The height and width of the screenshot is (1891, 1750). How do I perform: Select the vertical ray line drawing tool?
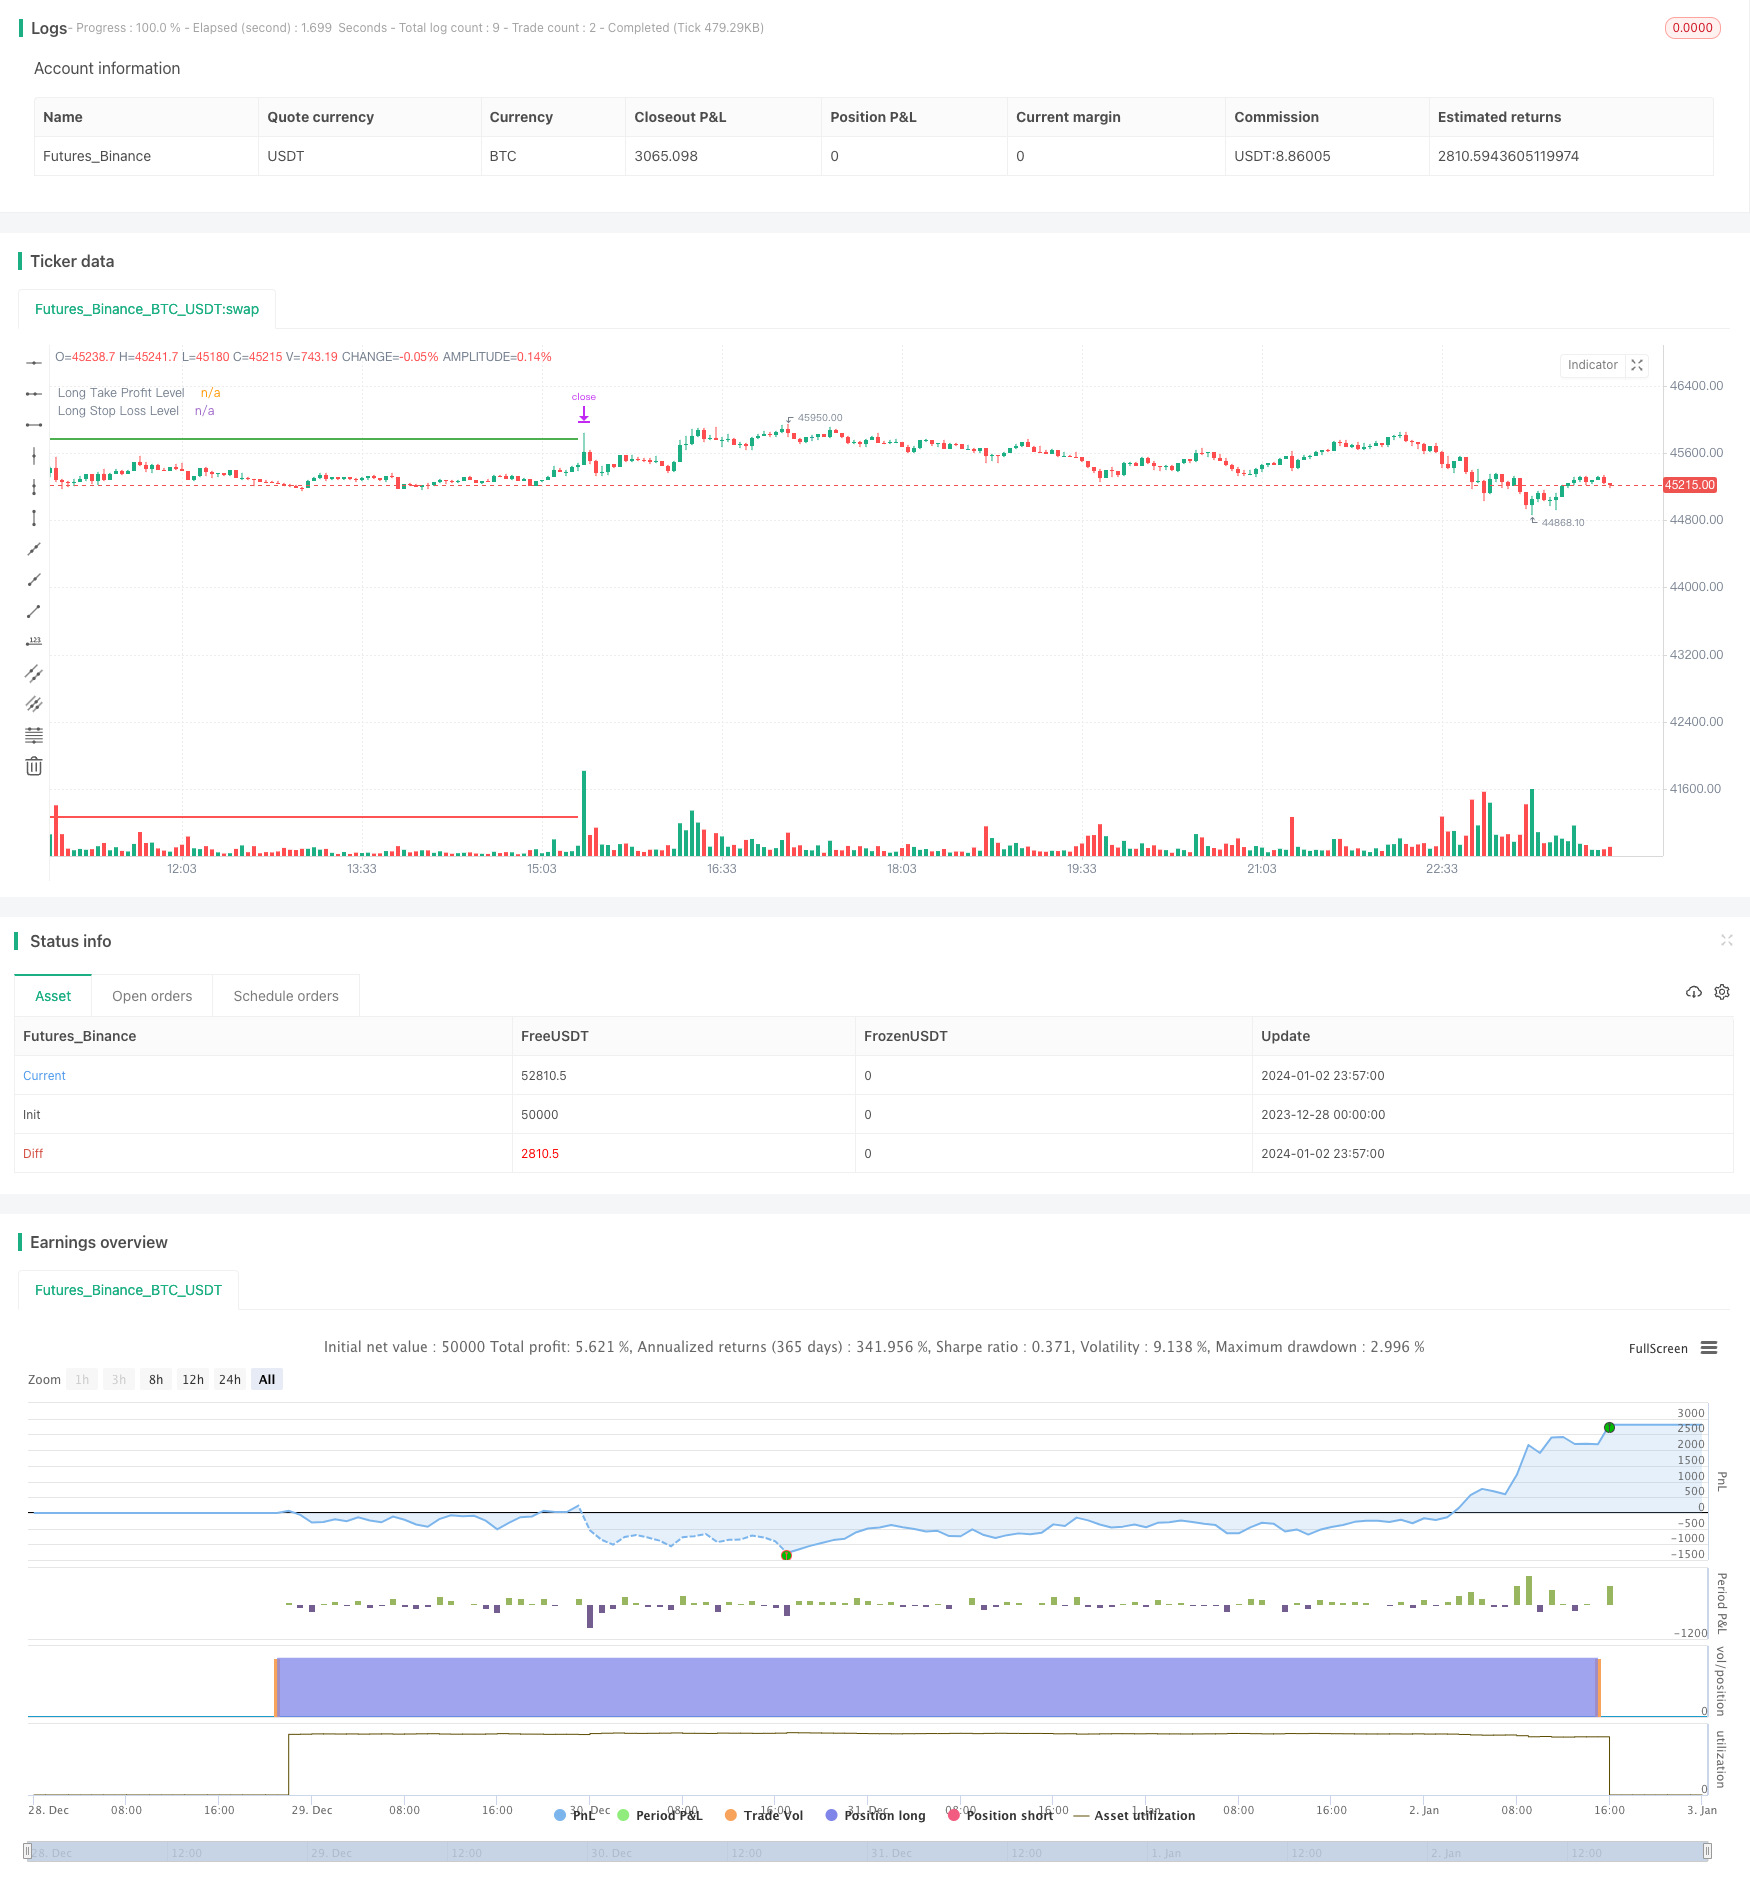tap(34, 487)
